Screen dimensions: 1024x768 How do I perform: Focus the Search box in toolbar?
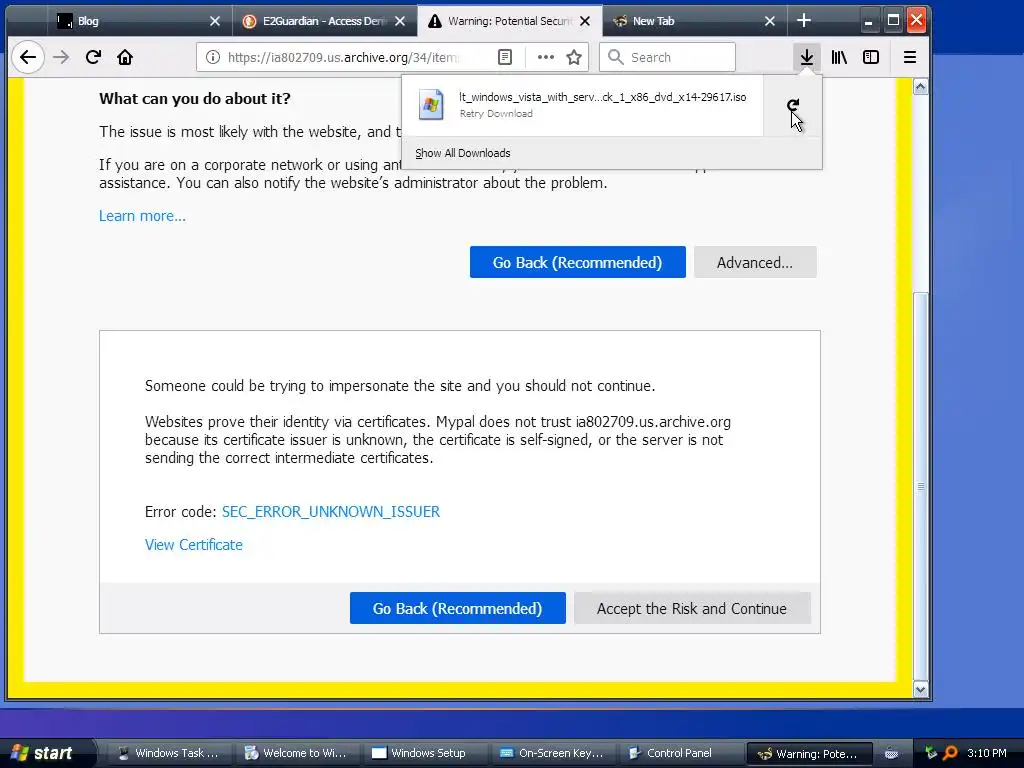pos(667,57)
